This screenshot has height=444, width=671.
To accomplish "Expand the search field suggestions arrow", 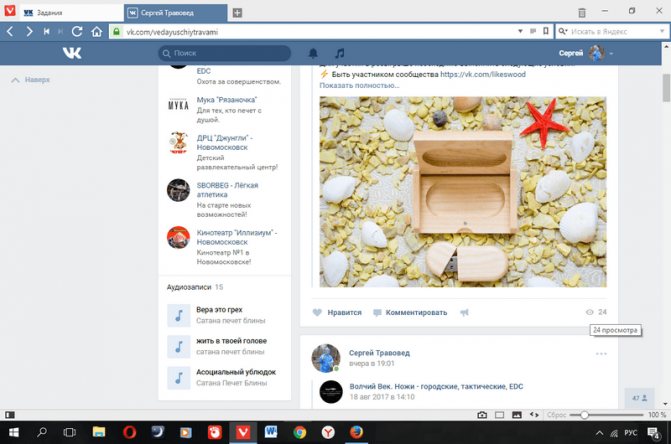I will coord(662,31).
